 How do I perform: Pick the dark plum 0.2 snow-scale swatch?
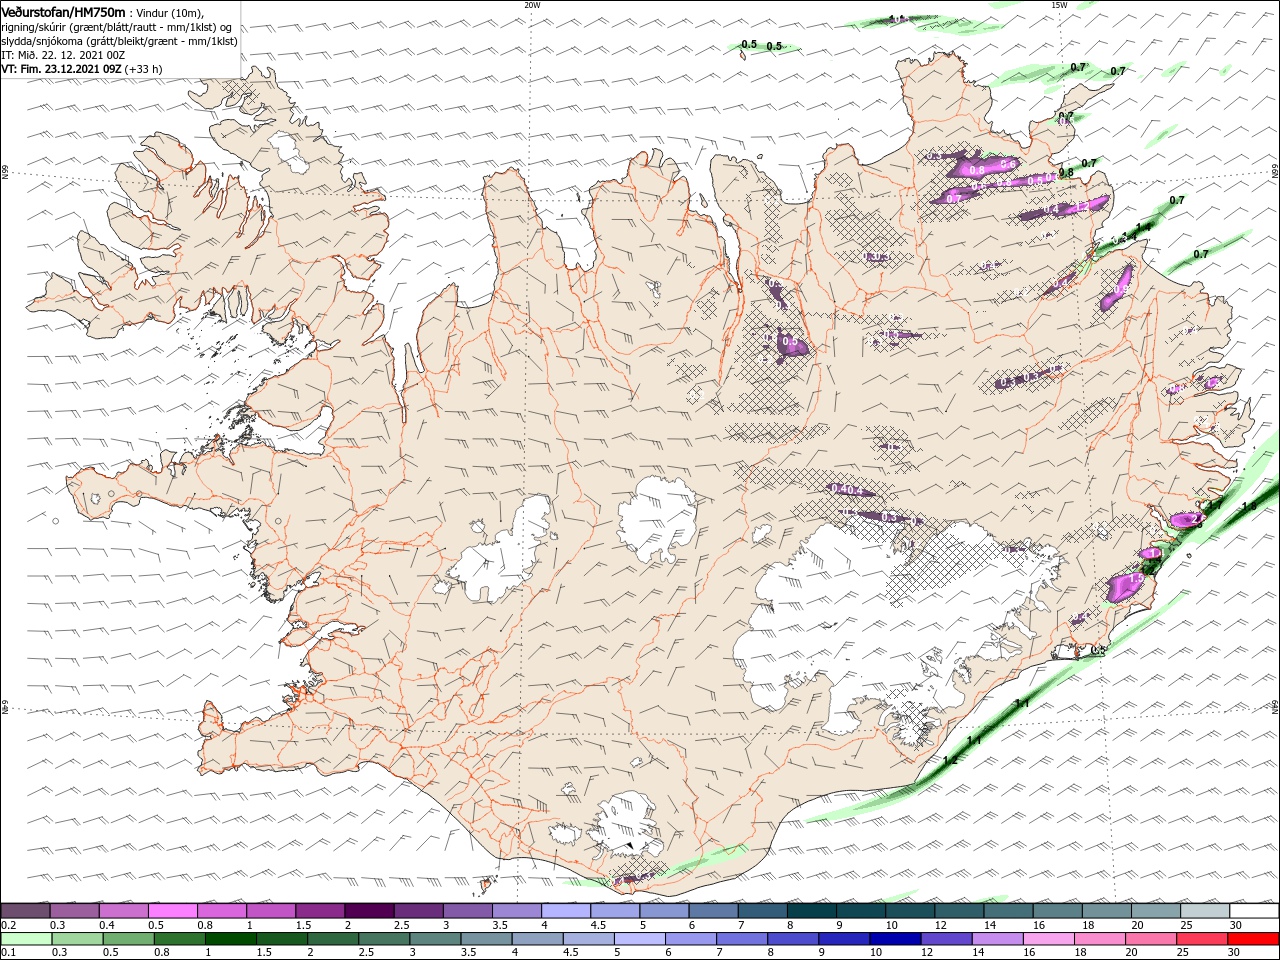[25, 911]
